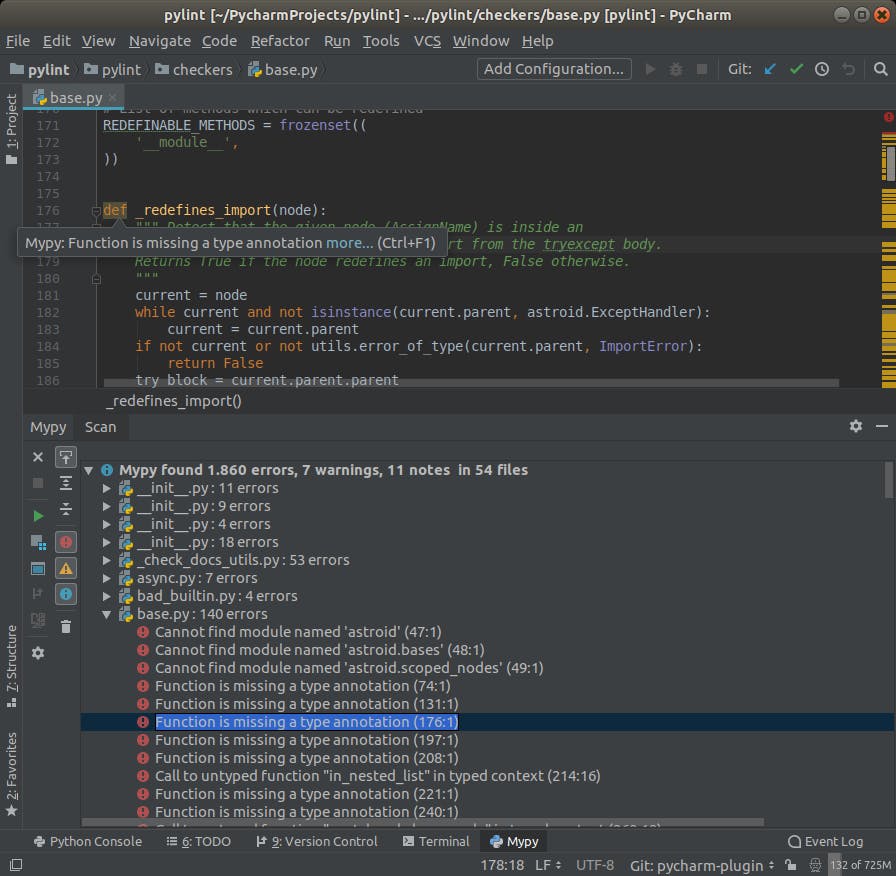Image resolution: width=896 pixels, height=876 pixels.
Task: Open Mypy tab options gear at panel top-right
Action: tap(856, 427)
